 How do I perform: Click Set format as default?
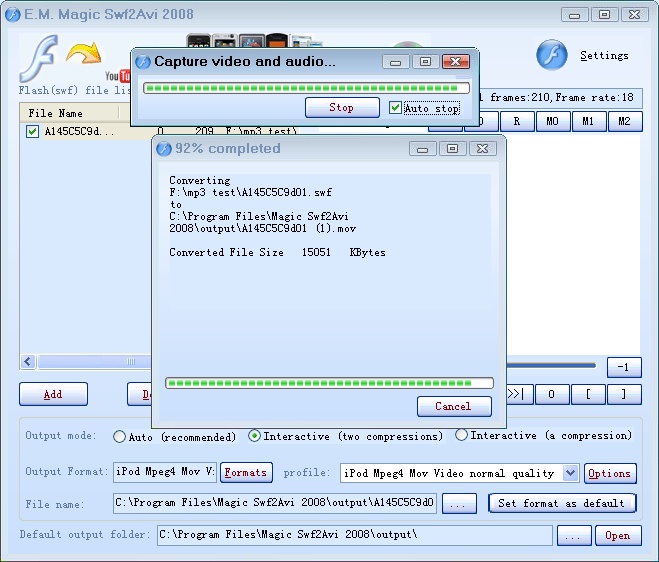pyautogui.click(x=562, y=503)
